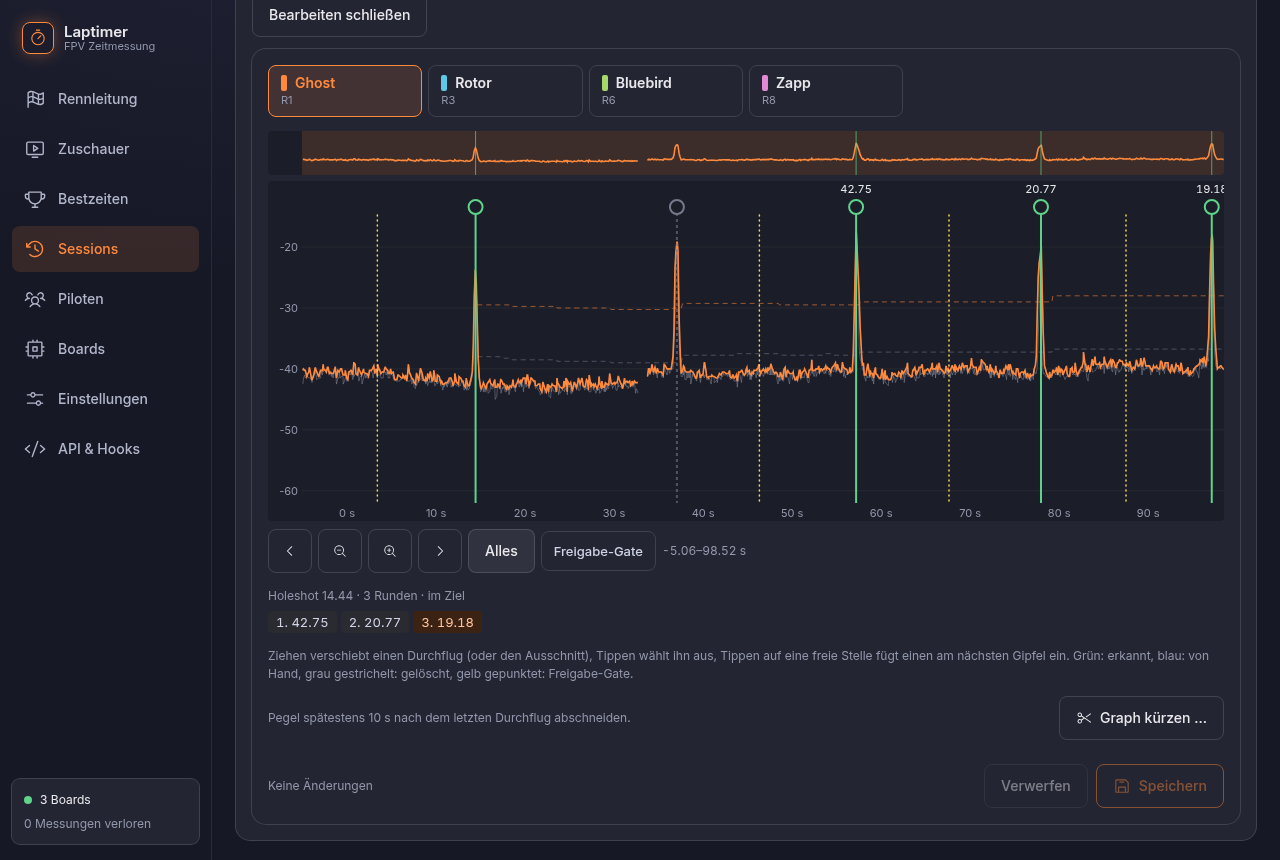Open Rennleitung via its flag icon
This screenshot has height=860, width=1280.
click(35, 99)
